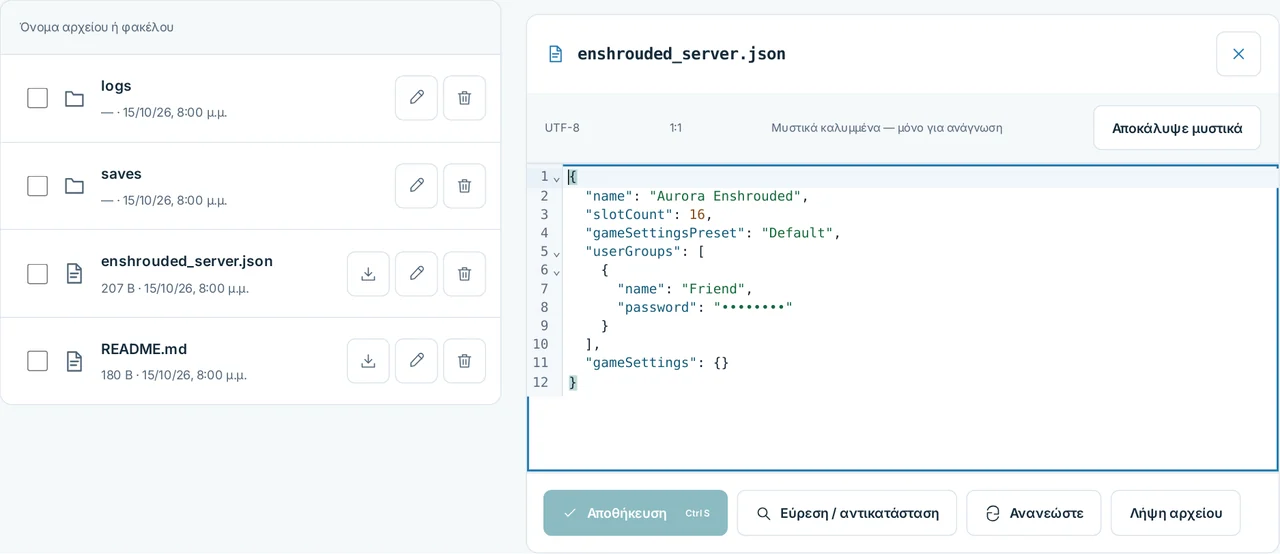Image resolution: width=1280 pixels, height=554 pixels.
Task: Focus the file or folder name field
Action: [250, 27]
